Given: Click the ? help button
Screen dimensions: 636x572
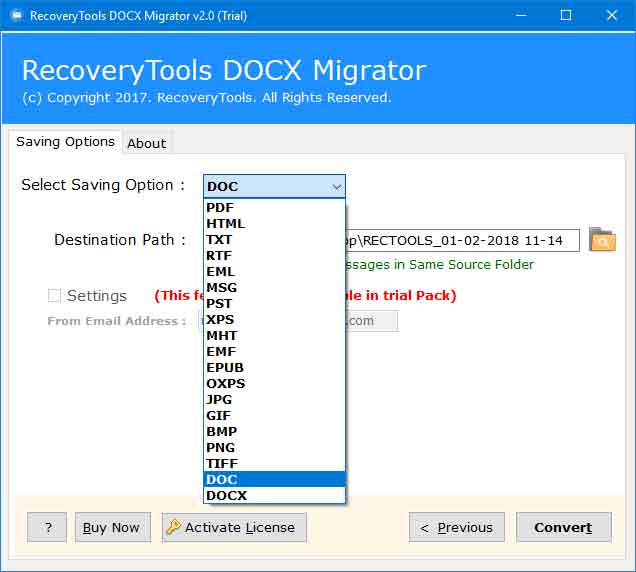Looking at the screenshot, I should (x=47, y=527).
